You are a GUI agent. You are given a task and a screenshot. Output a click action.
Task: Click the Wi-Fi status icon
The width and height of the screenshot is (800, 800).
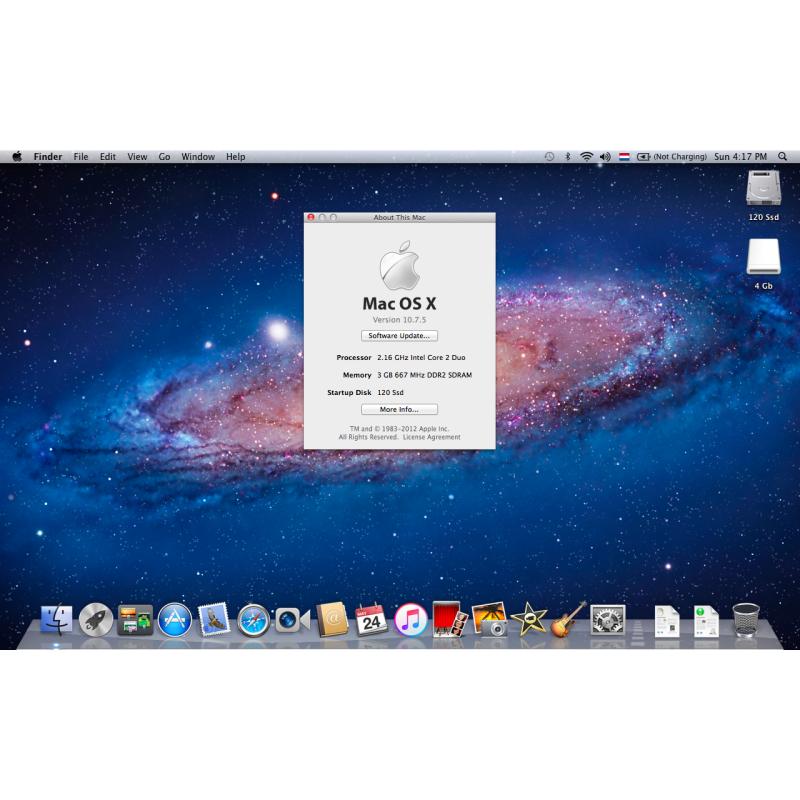pyautogui.click(x=587, y=157)
